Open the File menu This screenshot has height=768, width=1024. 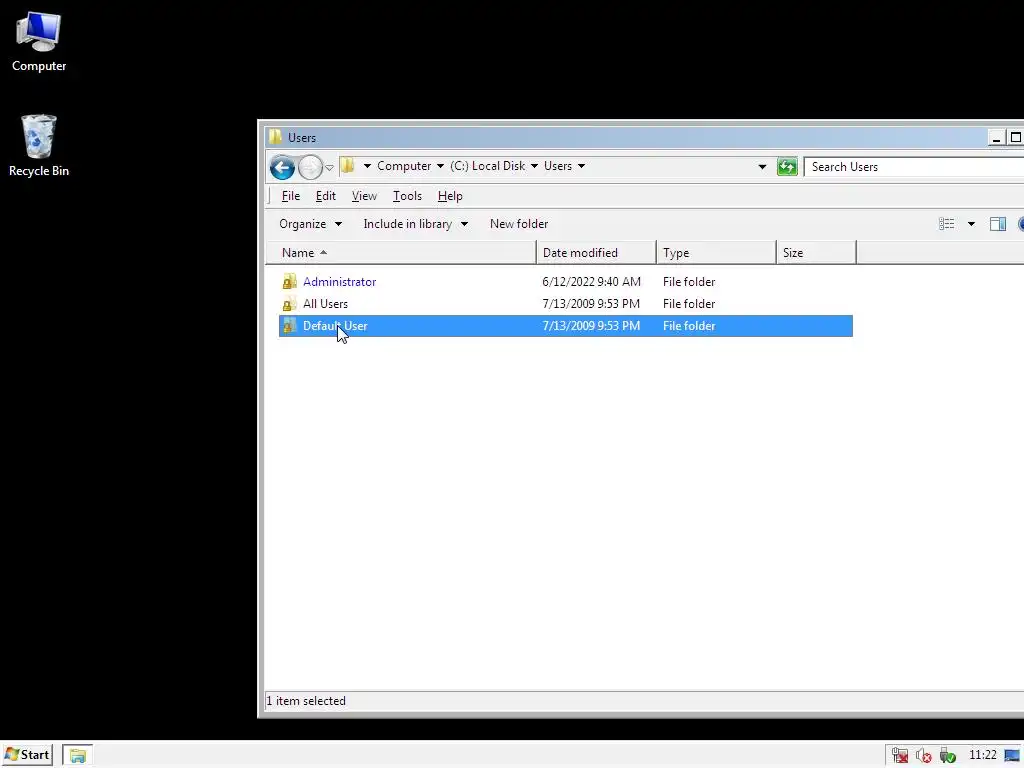pyautogui.click(x=291, y=196)
